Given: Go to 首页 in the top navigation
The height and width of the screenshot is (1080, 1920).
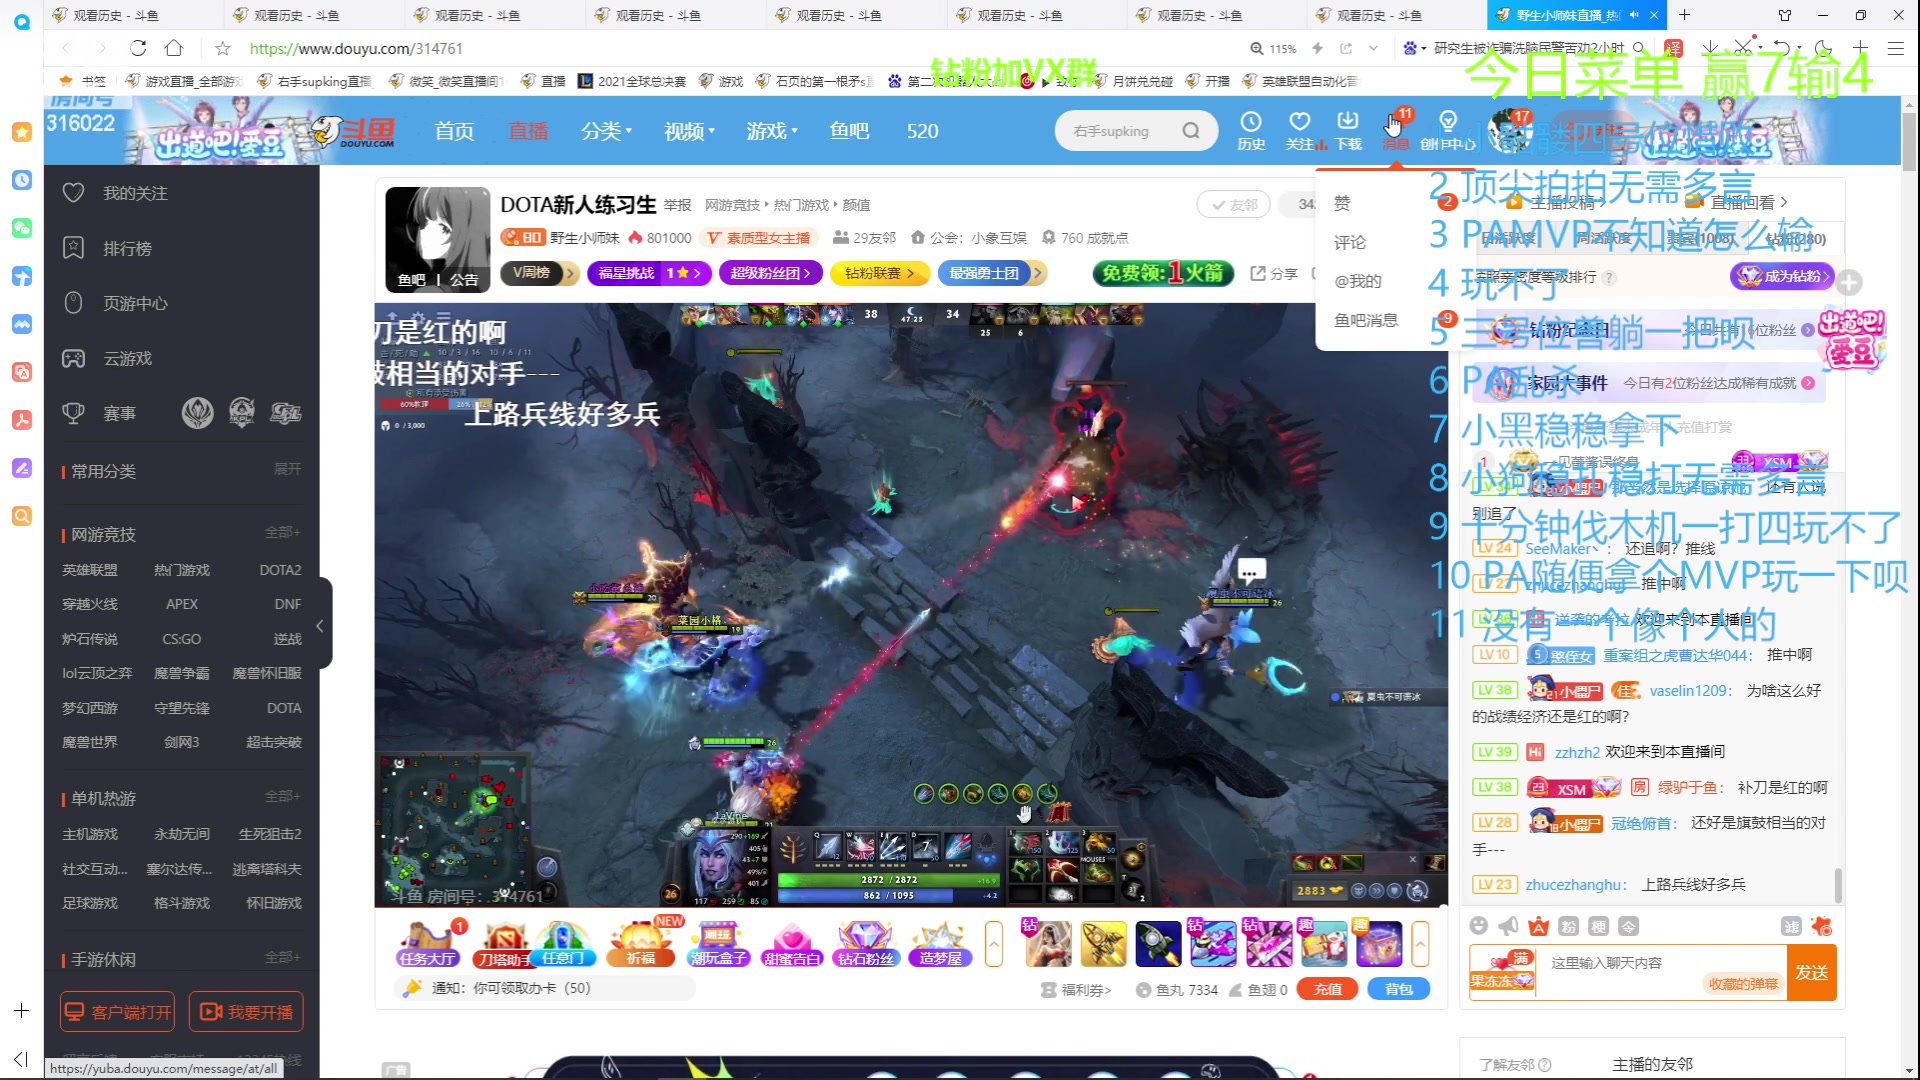Looking at the screenshot, I should point(454,131).
